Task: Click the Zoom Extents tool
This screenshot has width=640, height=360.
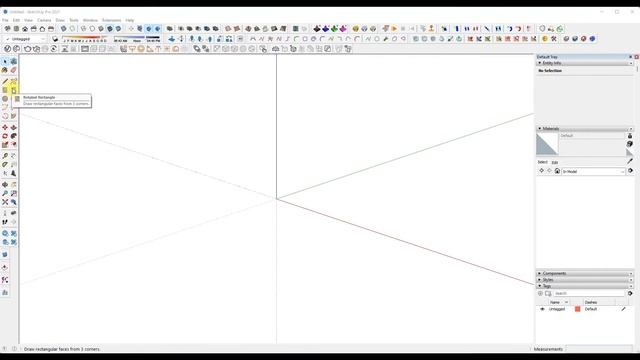Action: coord(5,202)
